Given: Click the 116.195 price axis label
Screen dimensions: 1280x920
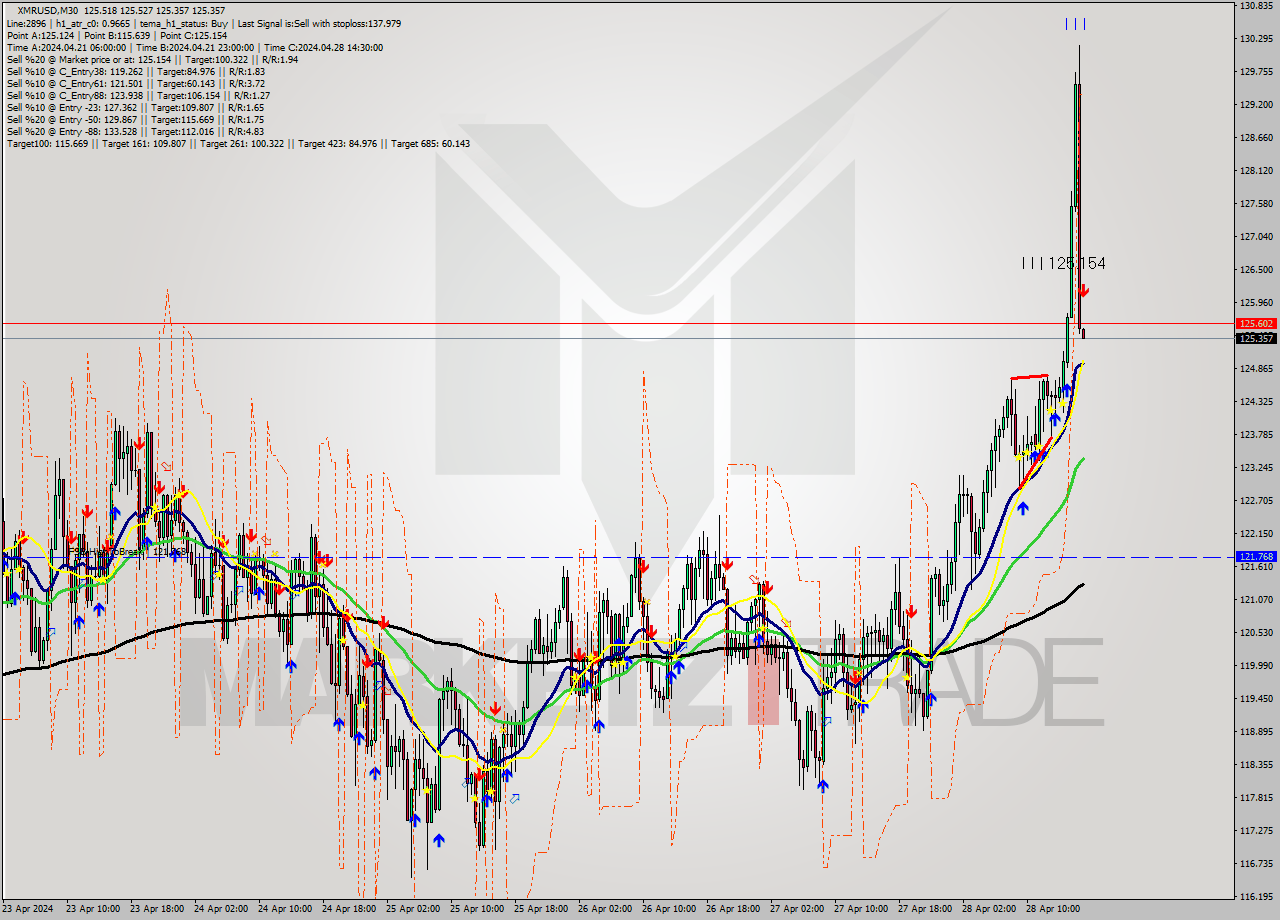Looking at the screenshot, I should coord(1256,896).
